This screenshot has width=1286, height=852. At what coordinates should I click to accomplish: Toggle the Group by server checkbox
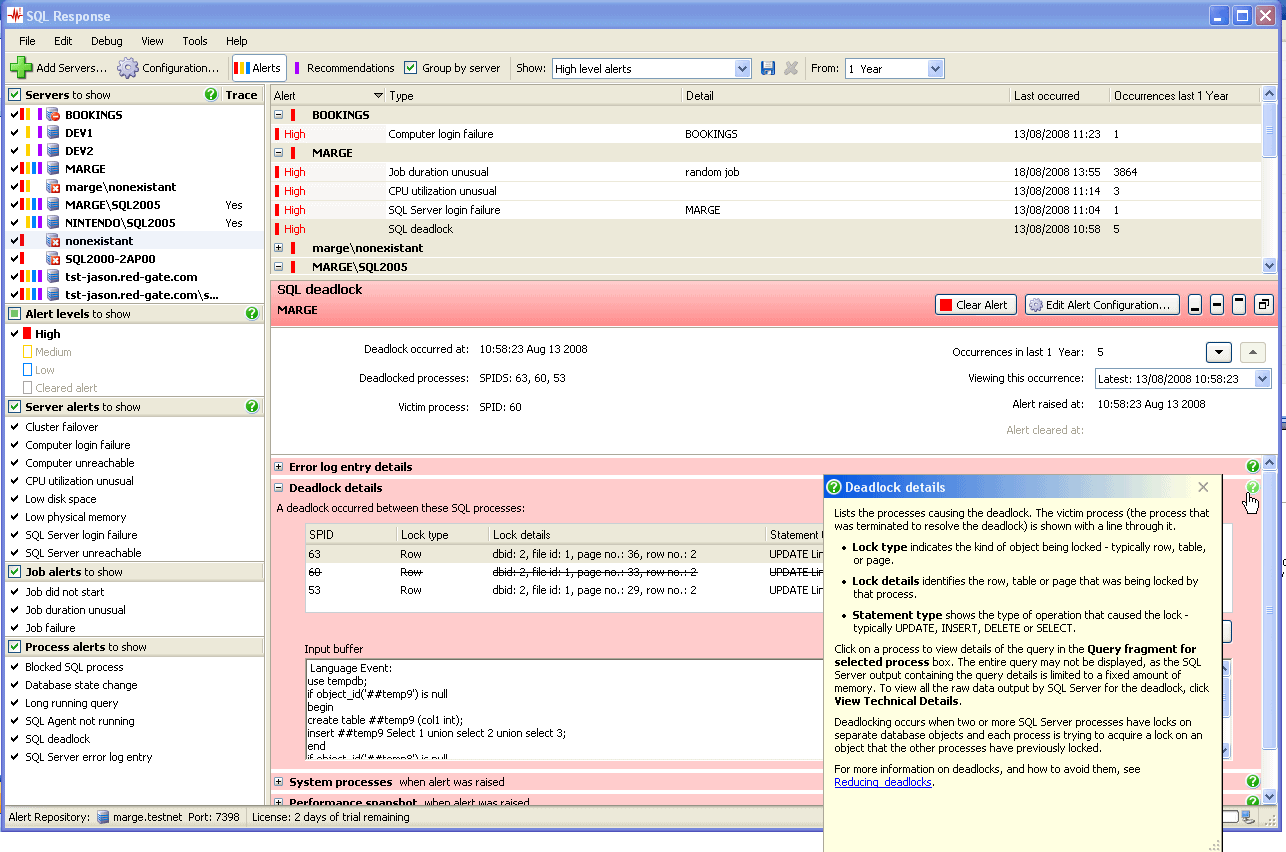(x=410, y=68)
